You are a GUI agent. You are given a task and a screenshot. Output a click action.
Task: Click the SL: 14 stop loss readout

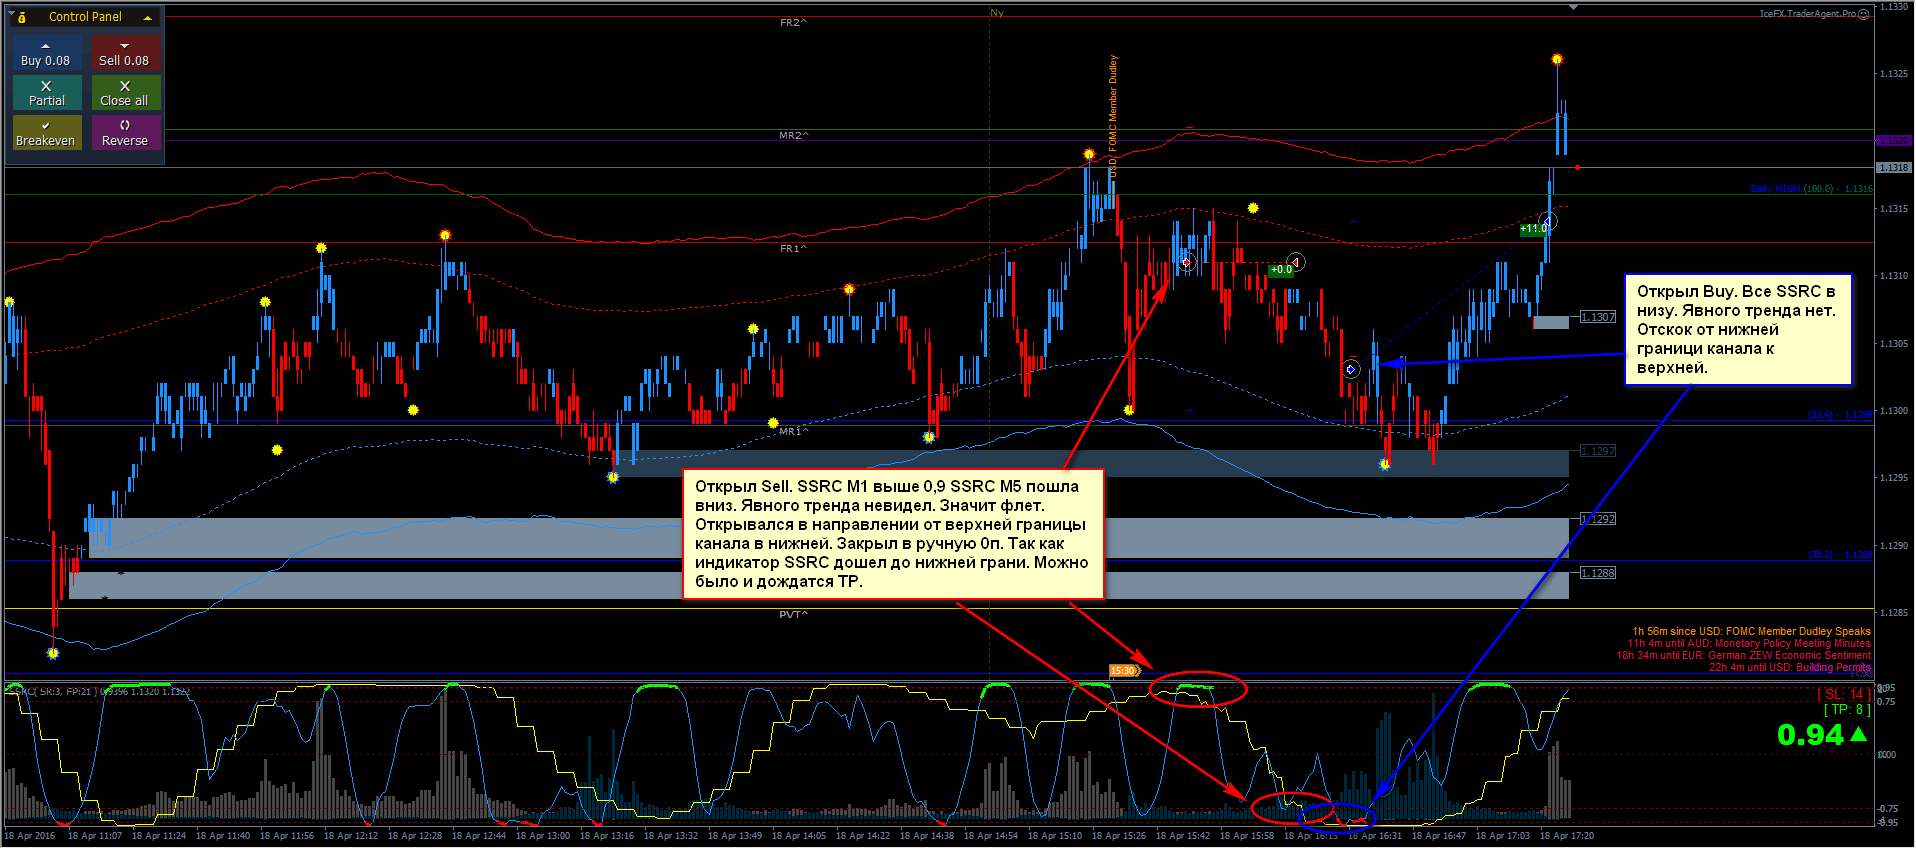click(1844, 694)
